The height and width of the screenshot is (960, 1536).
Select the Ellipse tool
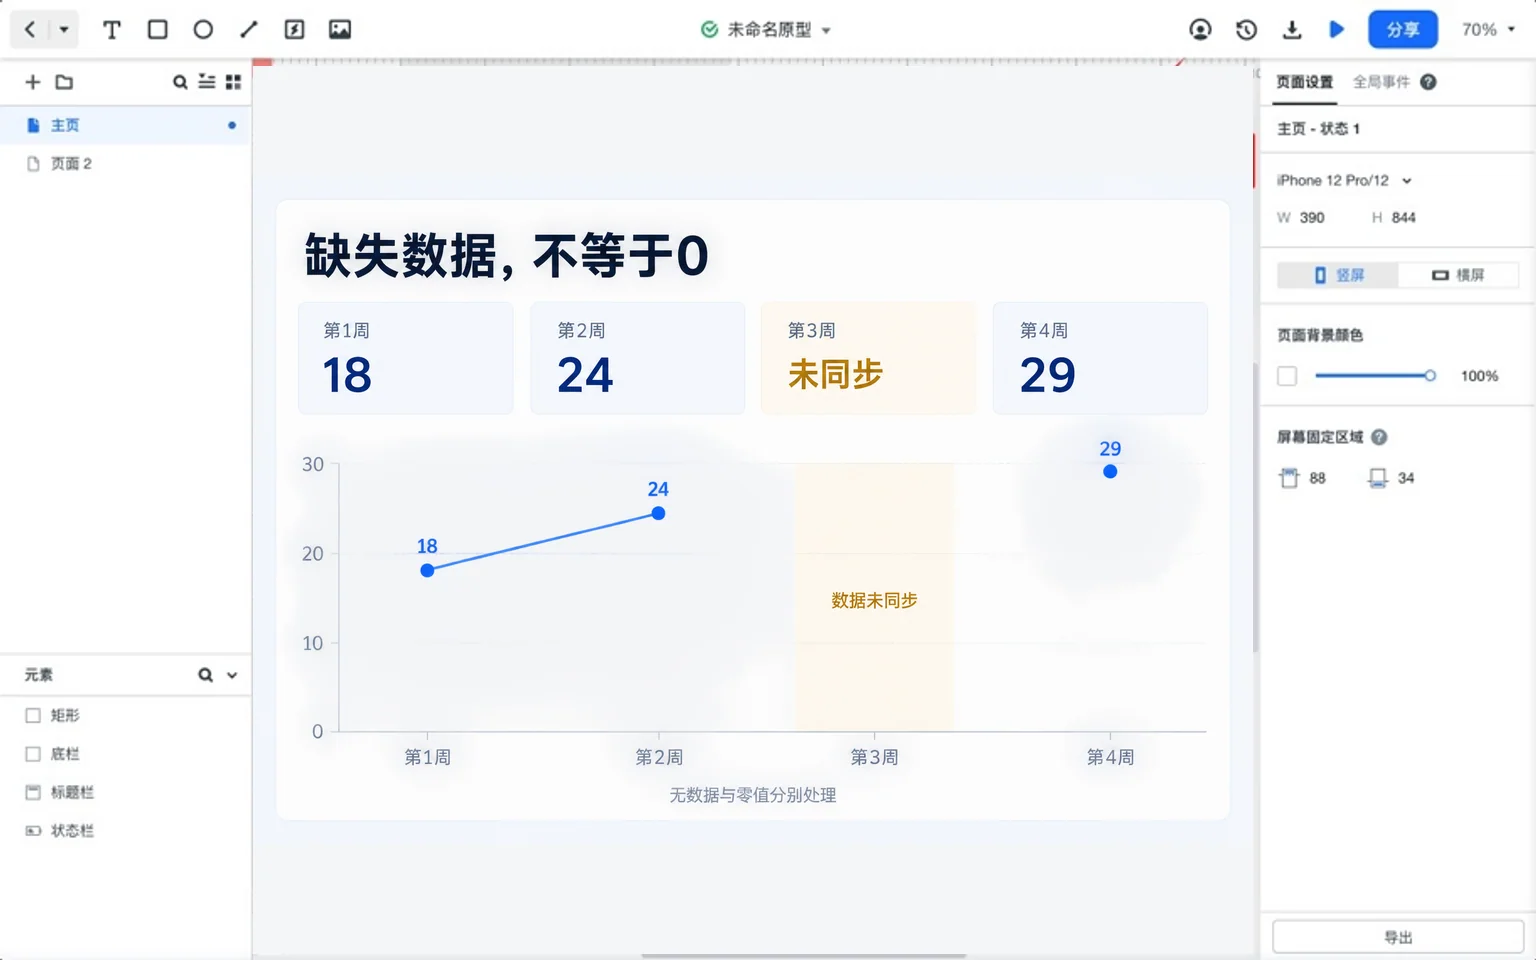tap(203, 30)
